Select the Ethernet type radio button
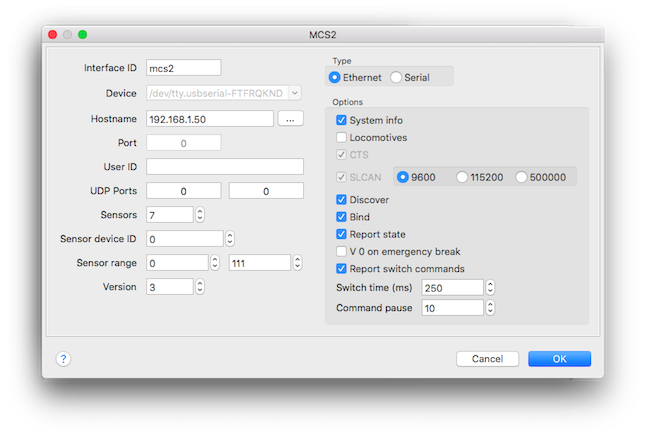Image resolution: width=646 pixels, height=438 pixels. click(335, 77)
